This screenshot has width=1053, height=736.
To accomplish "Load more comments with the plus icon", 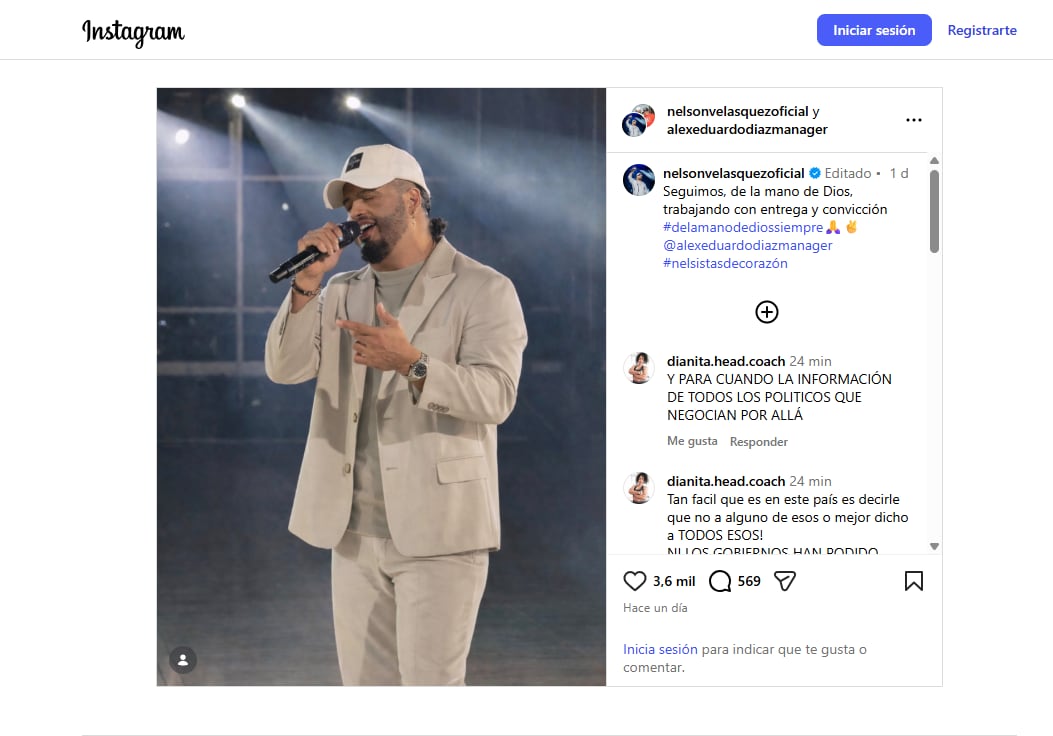I will (x=766, y=312).
